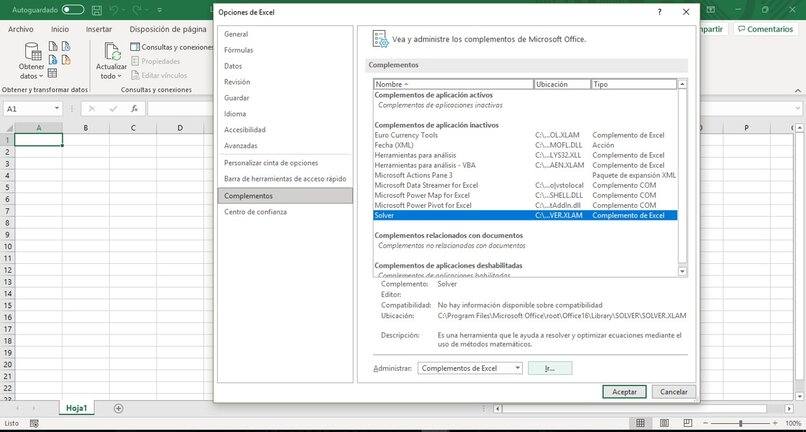806x432 pixels.
Task: Switch to Normal view icon
Action: pos(640,423)
